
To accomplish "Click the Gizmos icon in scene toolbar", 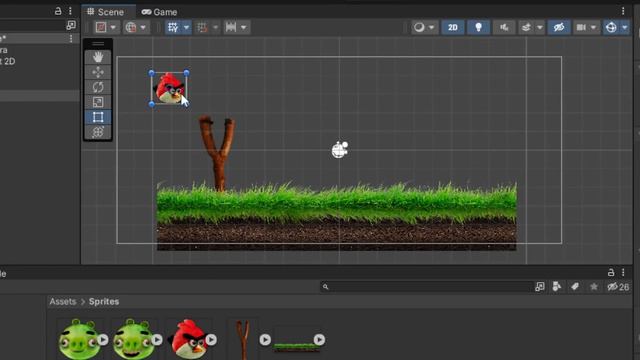I will 611,27.
